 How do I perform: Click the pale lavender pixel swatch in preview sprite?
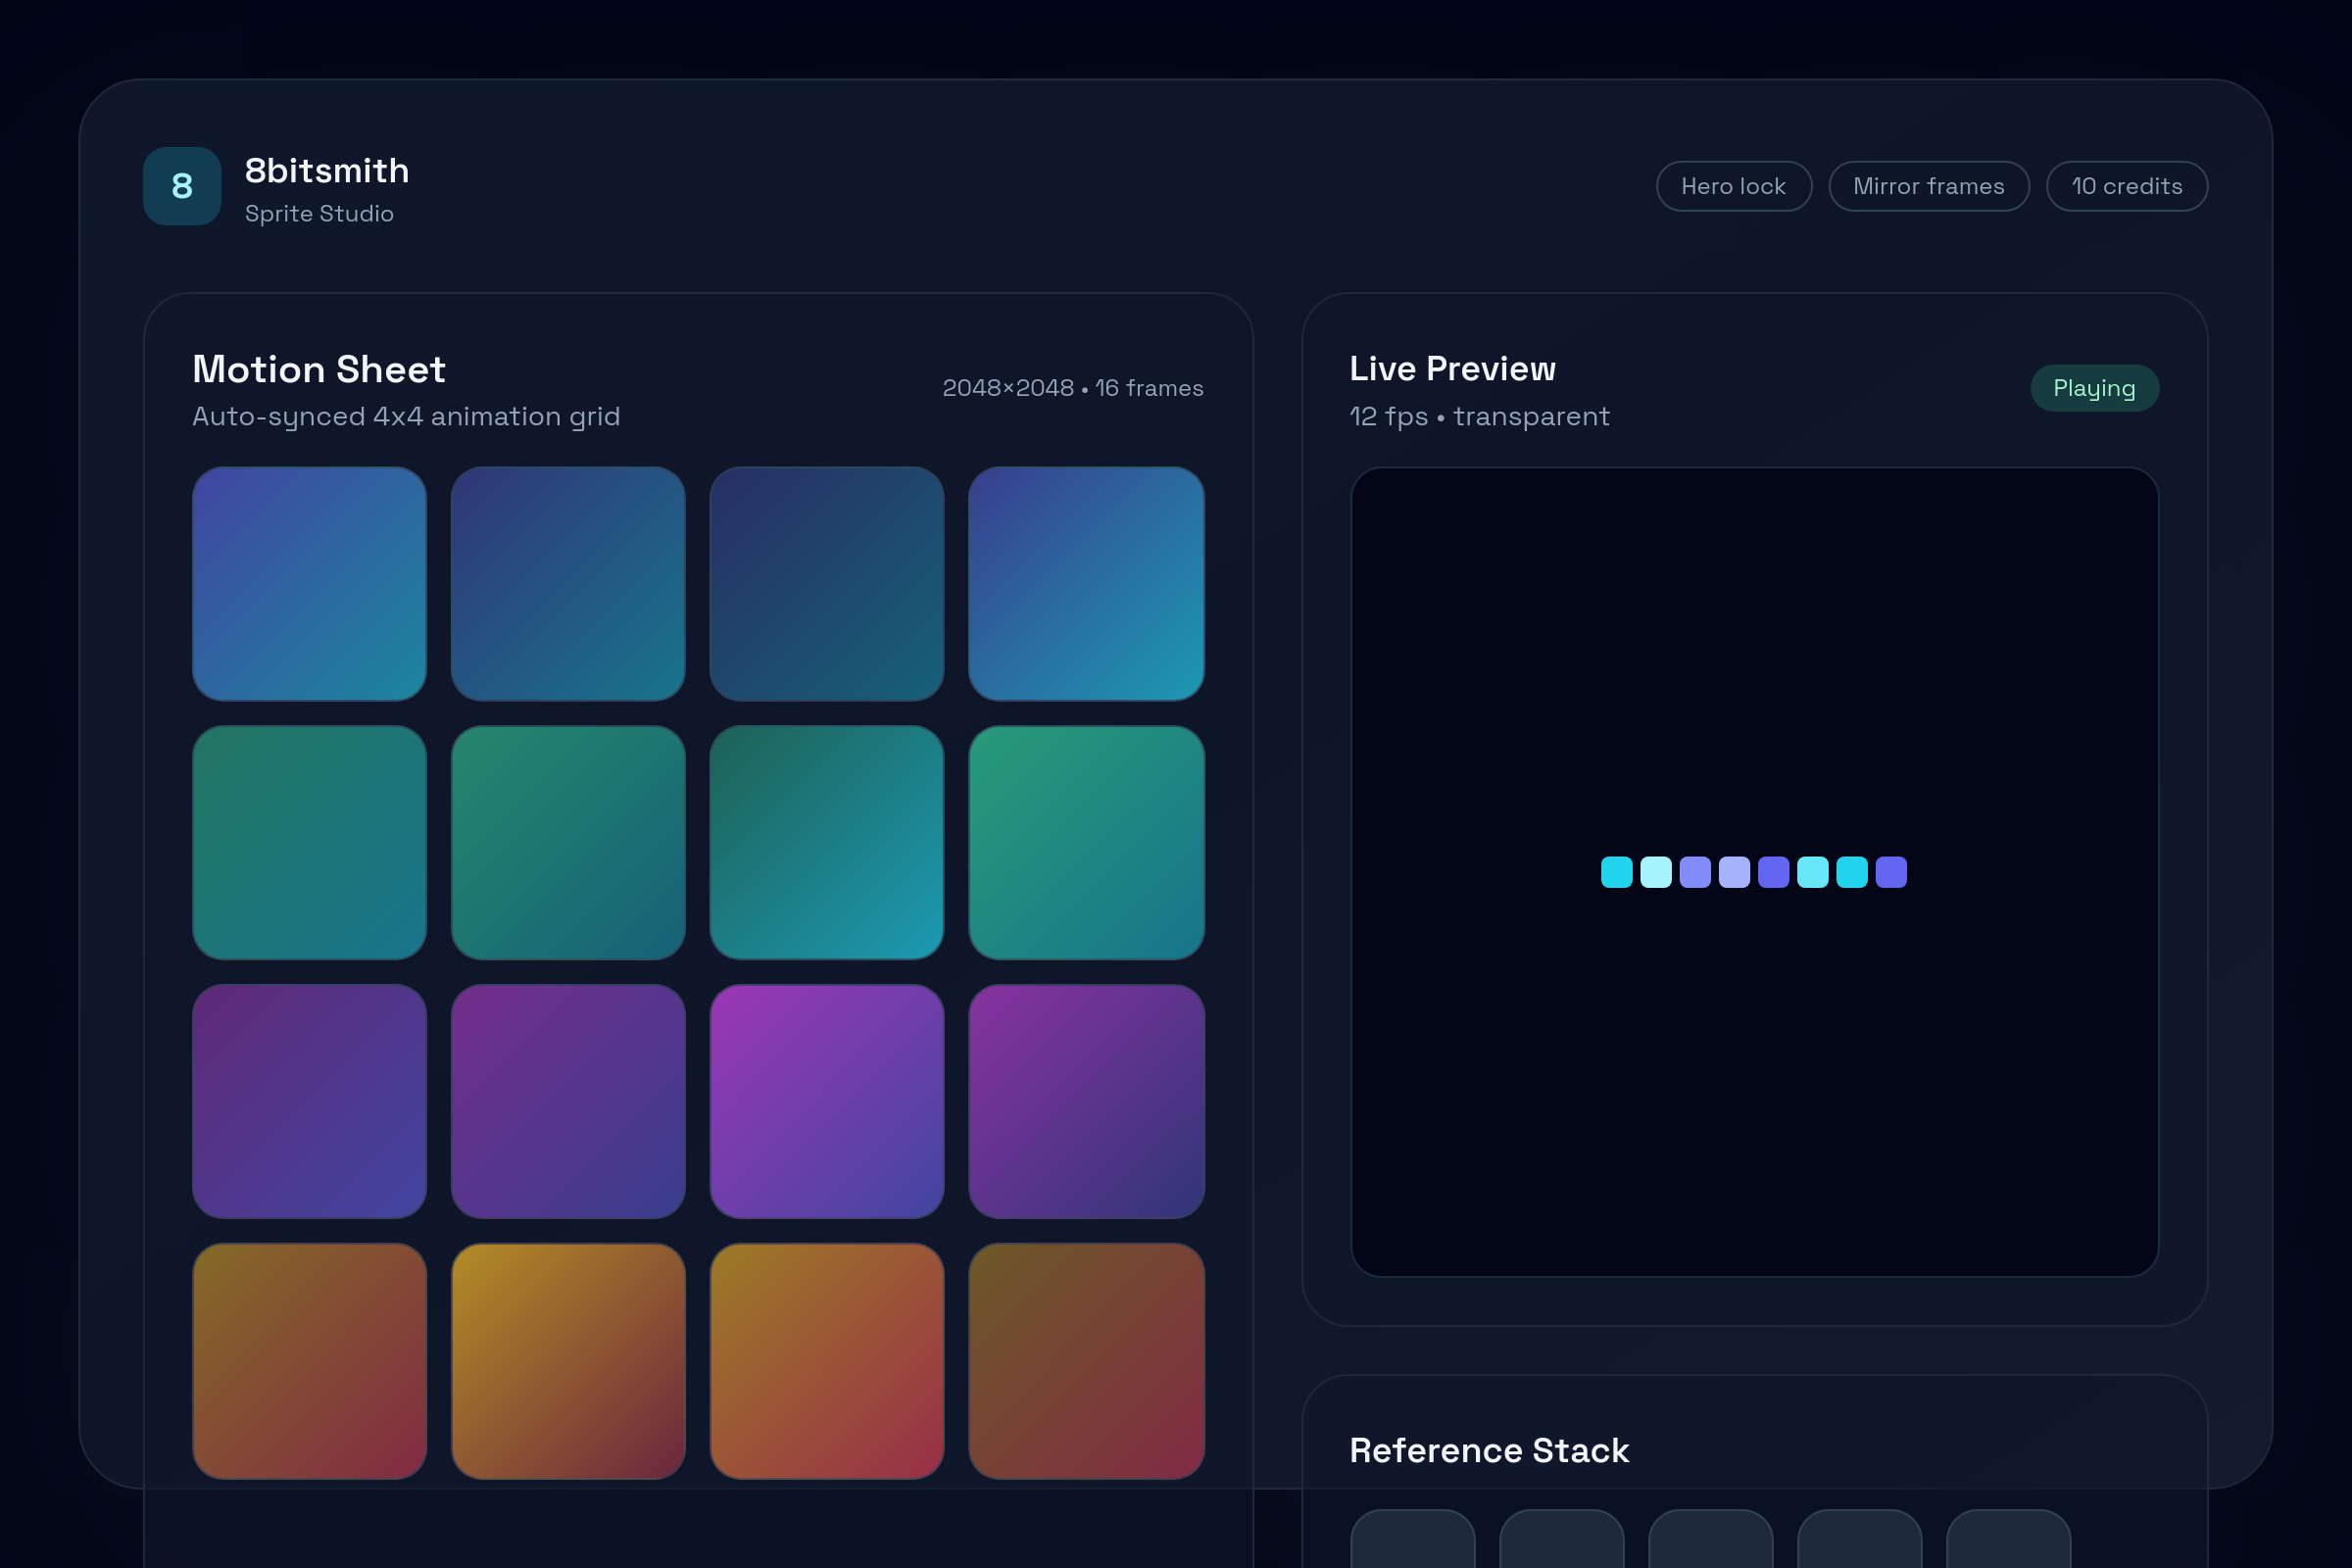1734,872
